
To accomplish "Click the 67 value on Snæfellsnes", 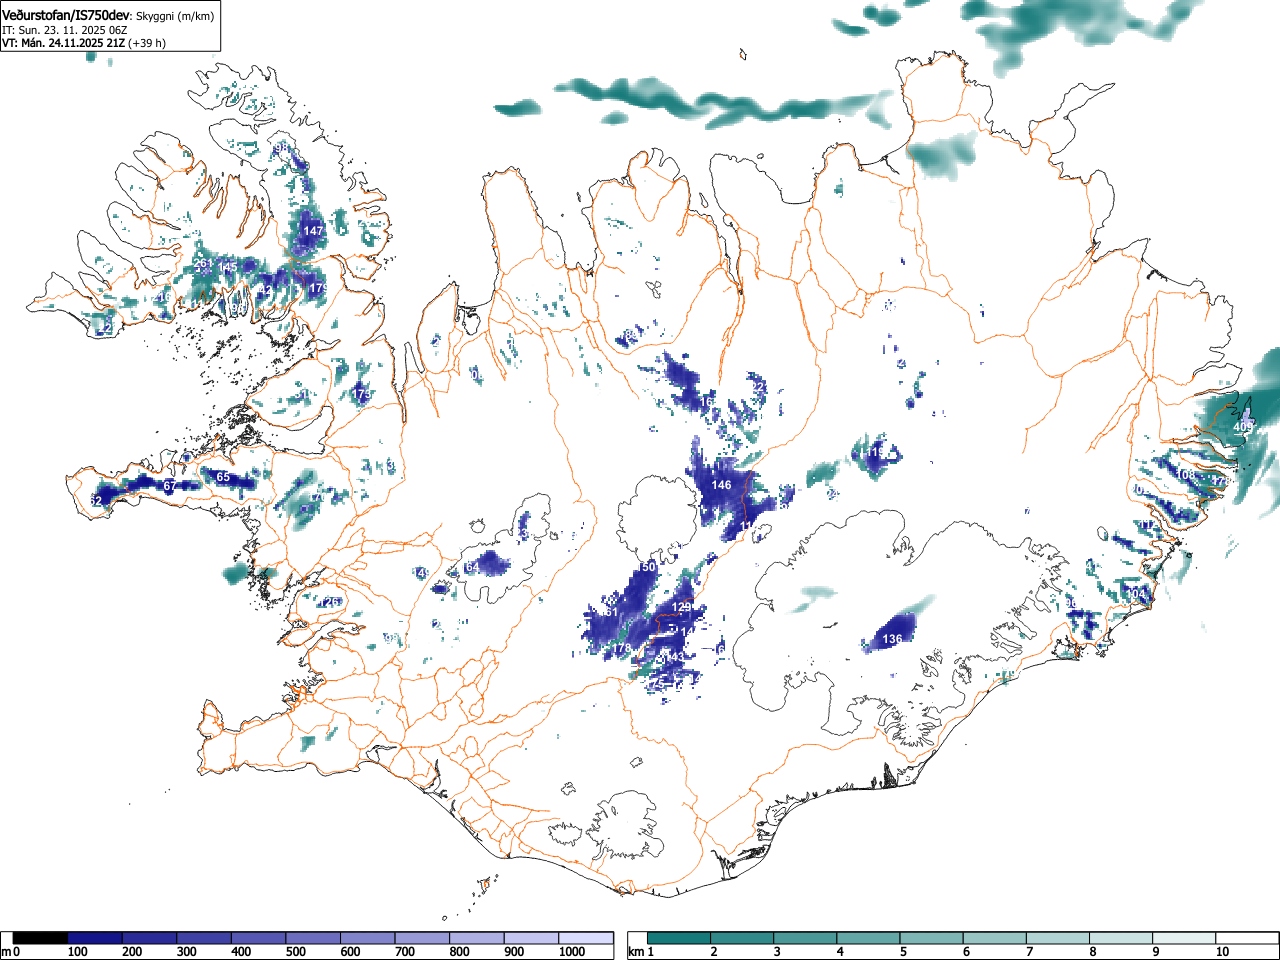I will coord(169,486).
